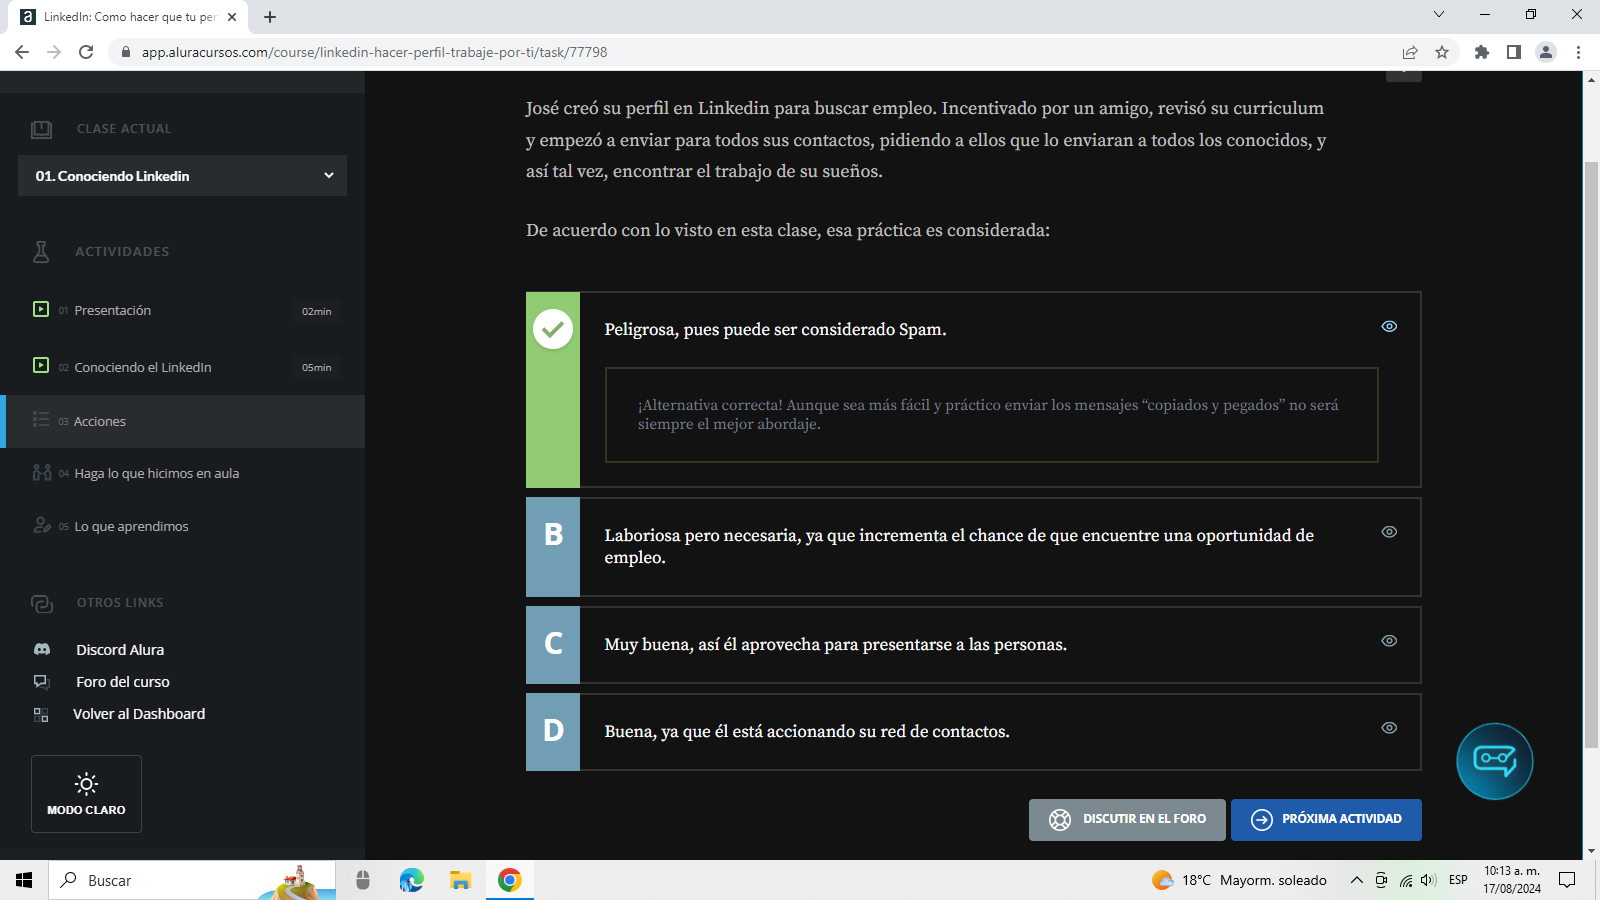Screen dimensions: 1600x900
Task: Click the Clase Actual book icon
Action: [41, 129]
